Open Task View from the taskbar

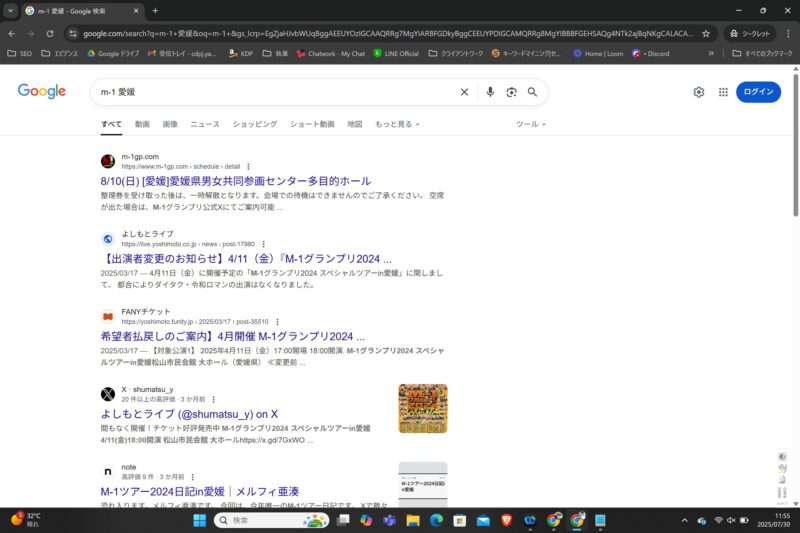pos(343,520)
